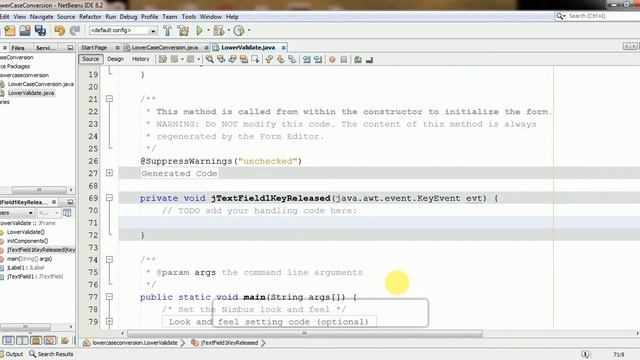
Task: Select LowerValidate.java in the project tree
Action: pos(31,93)
